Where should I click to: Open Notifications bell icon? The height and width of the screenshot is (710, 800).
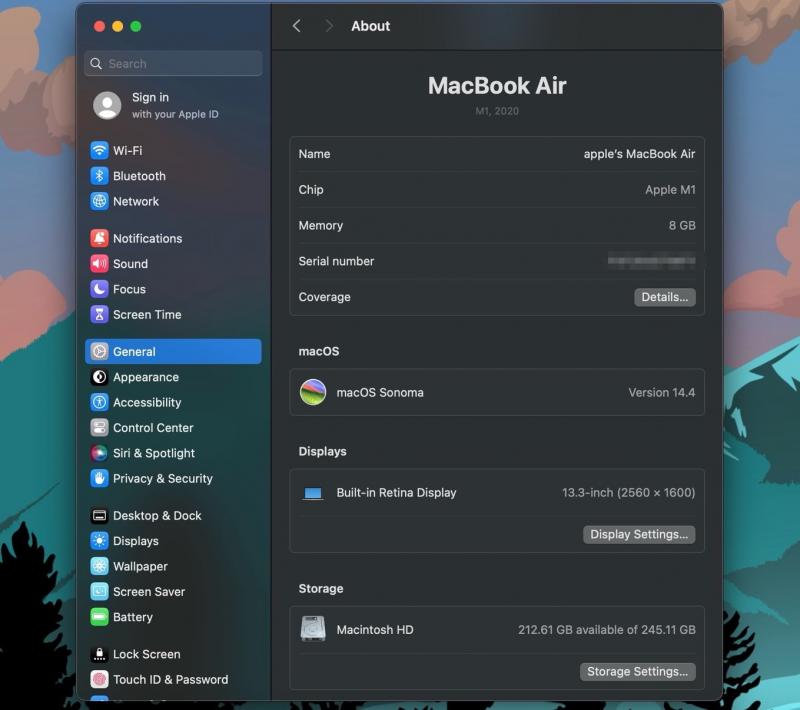coord(99,238)
